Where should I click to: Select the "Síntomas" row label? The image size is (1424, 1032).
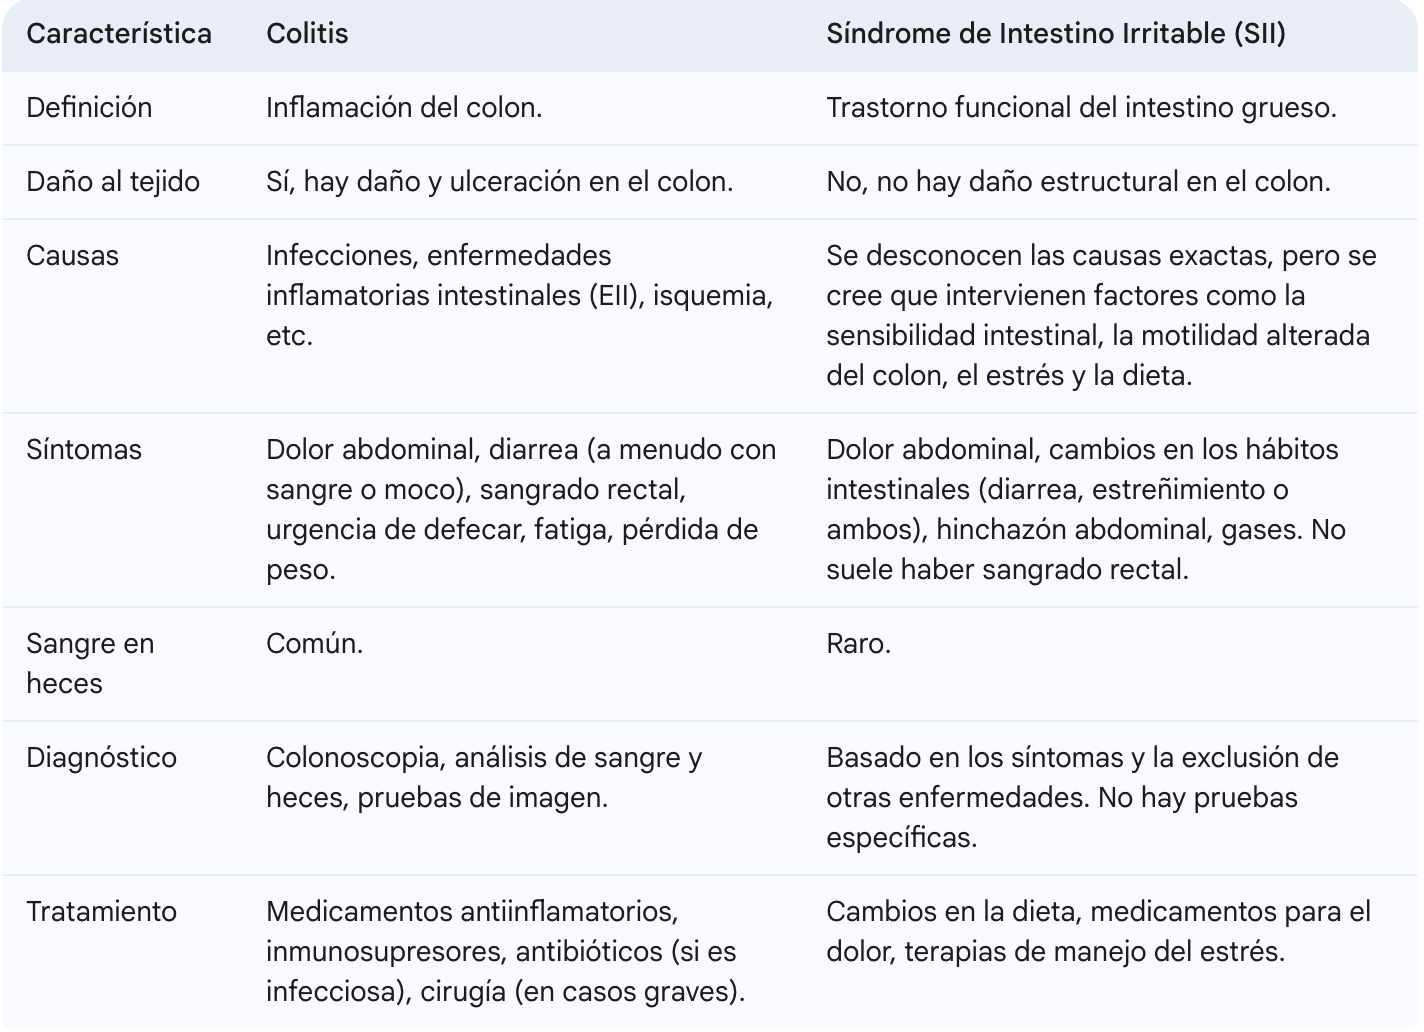pos(84,450)
